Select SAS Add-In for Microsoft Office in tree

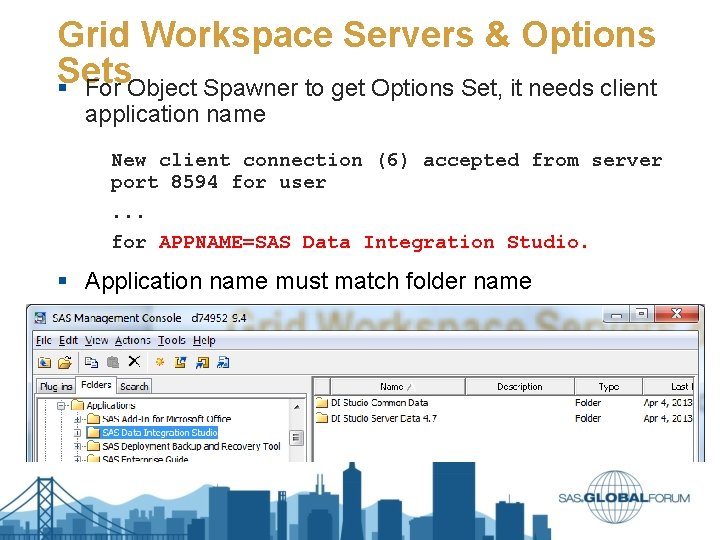[166, 419]
